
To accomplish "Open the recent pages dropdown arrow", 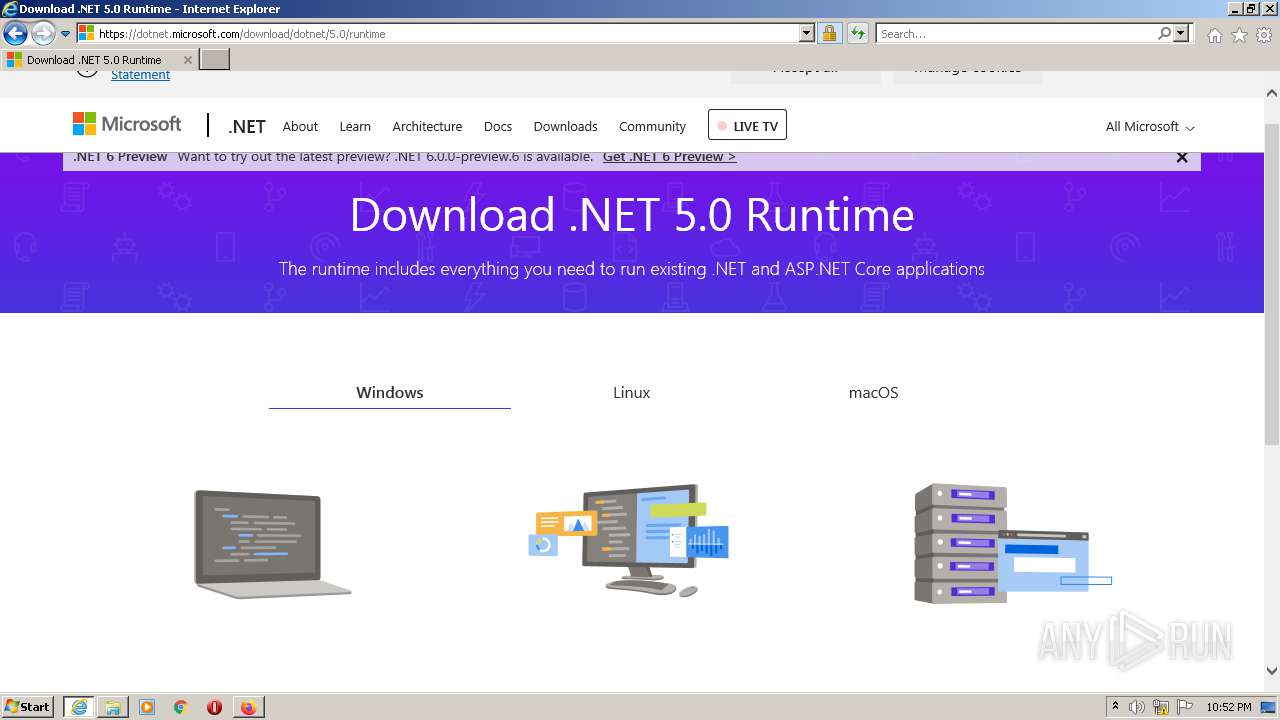I will click(65, 34).
